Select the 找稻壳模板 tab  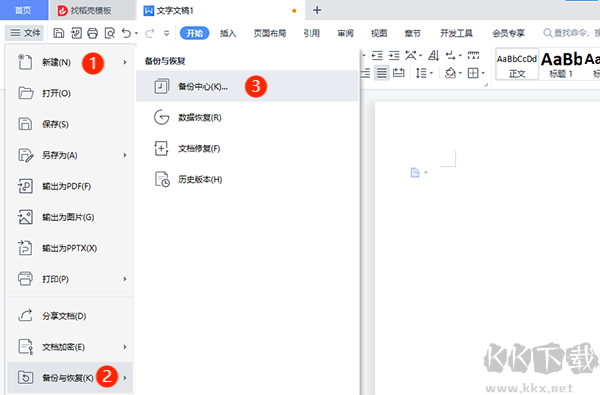(92, 10)
